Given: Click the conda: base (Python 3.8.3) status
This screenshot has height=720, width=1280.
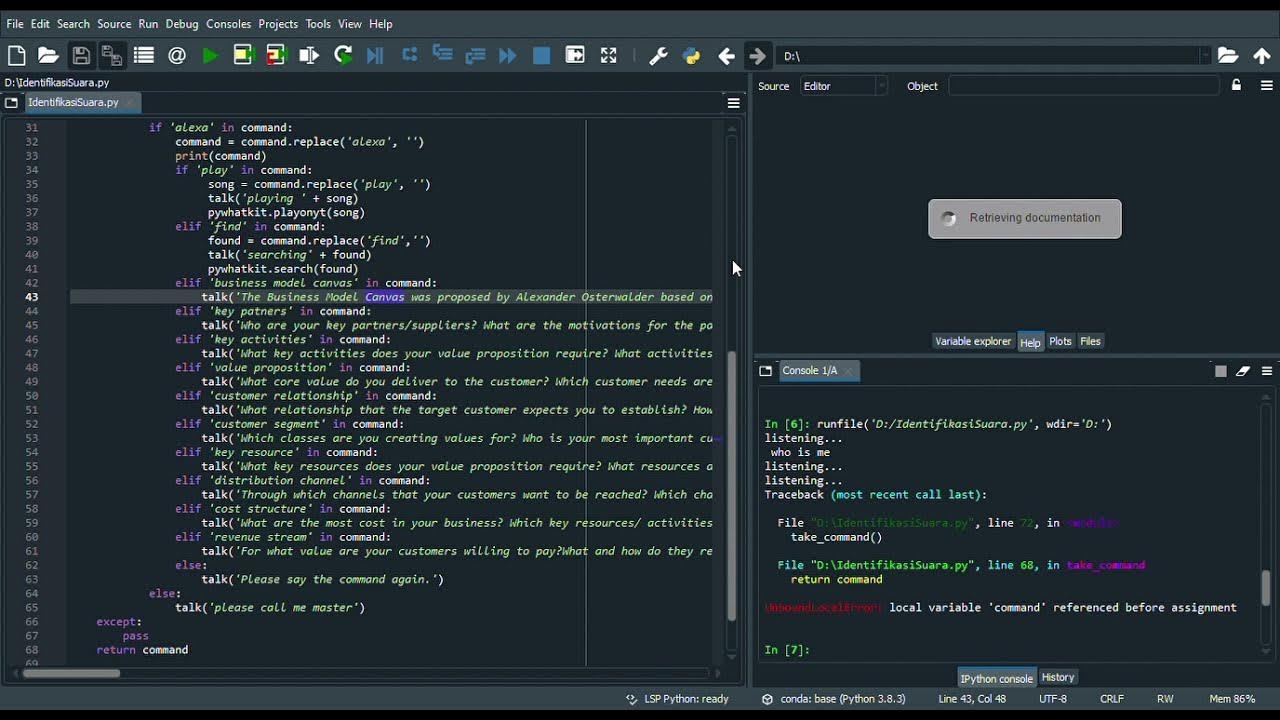Looking at the screenshot, I should 833,699.
